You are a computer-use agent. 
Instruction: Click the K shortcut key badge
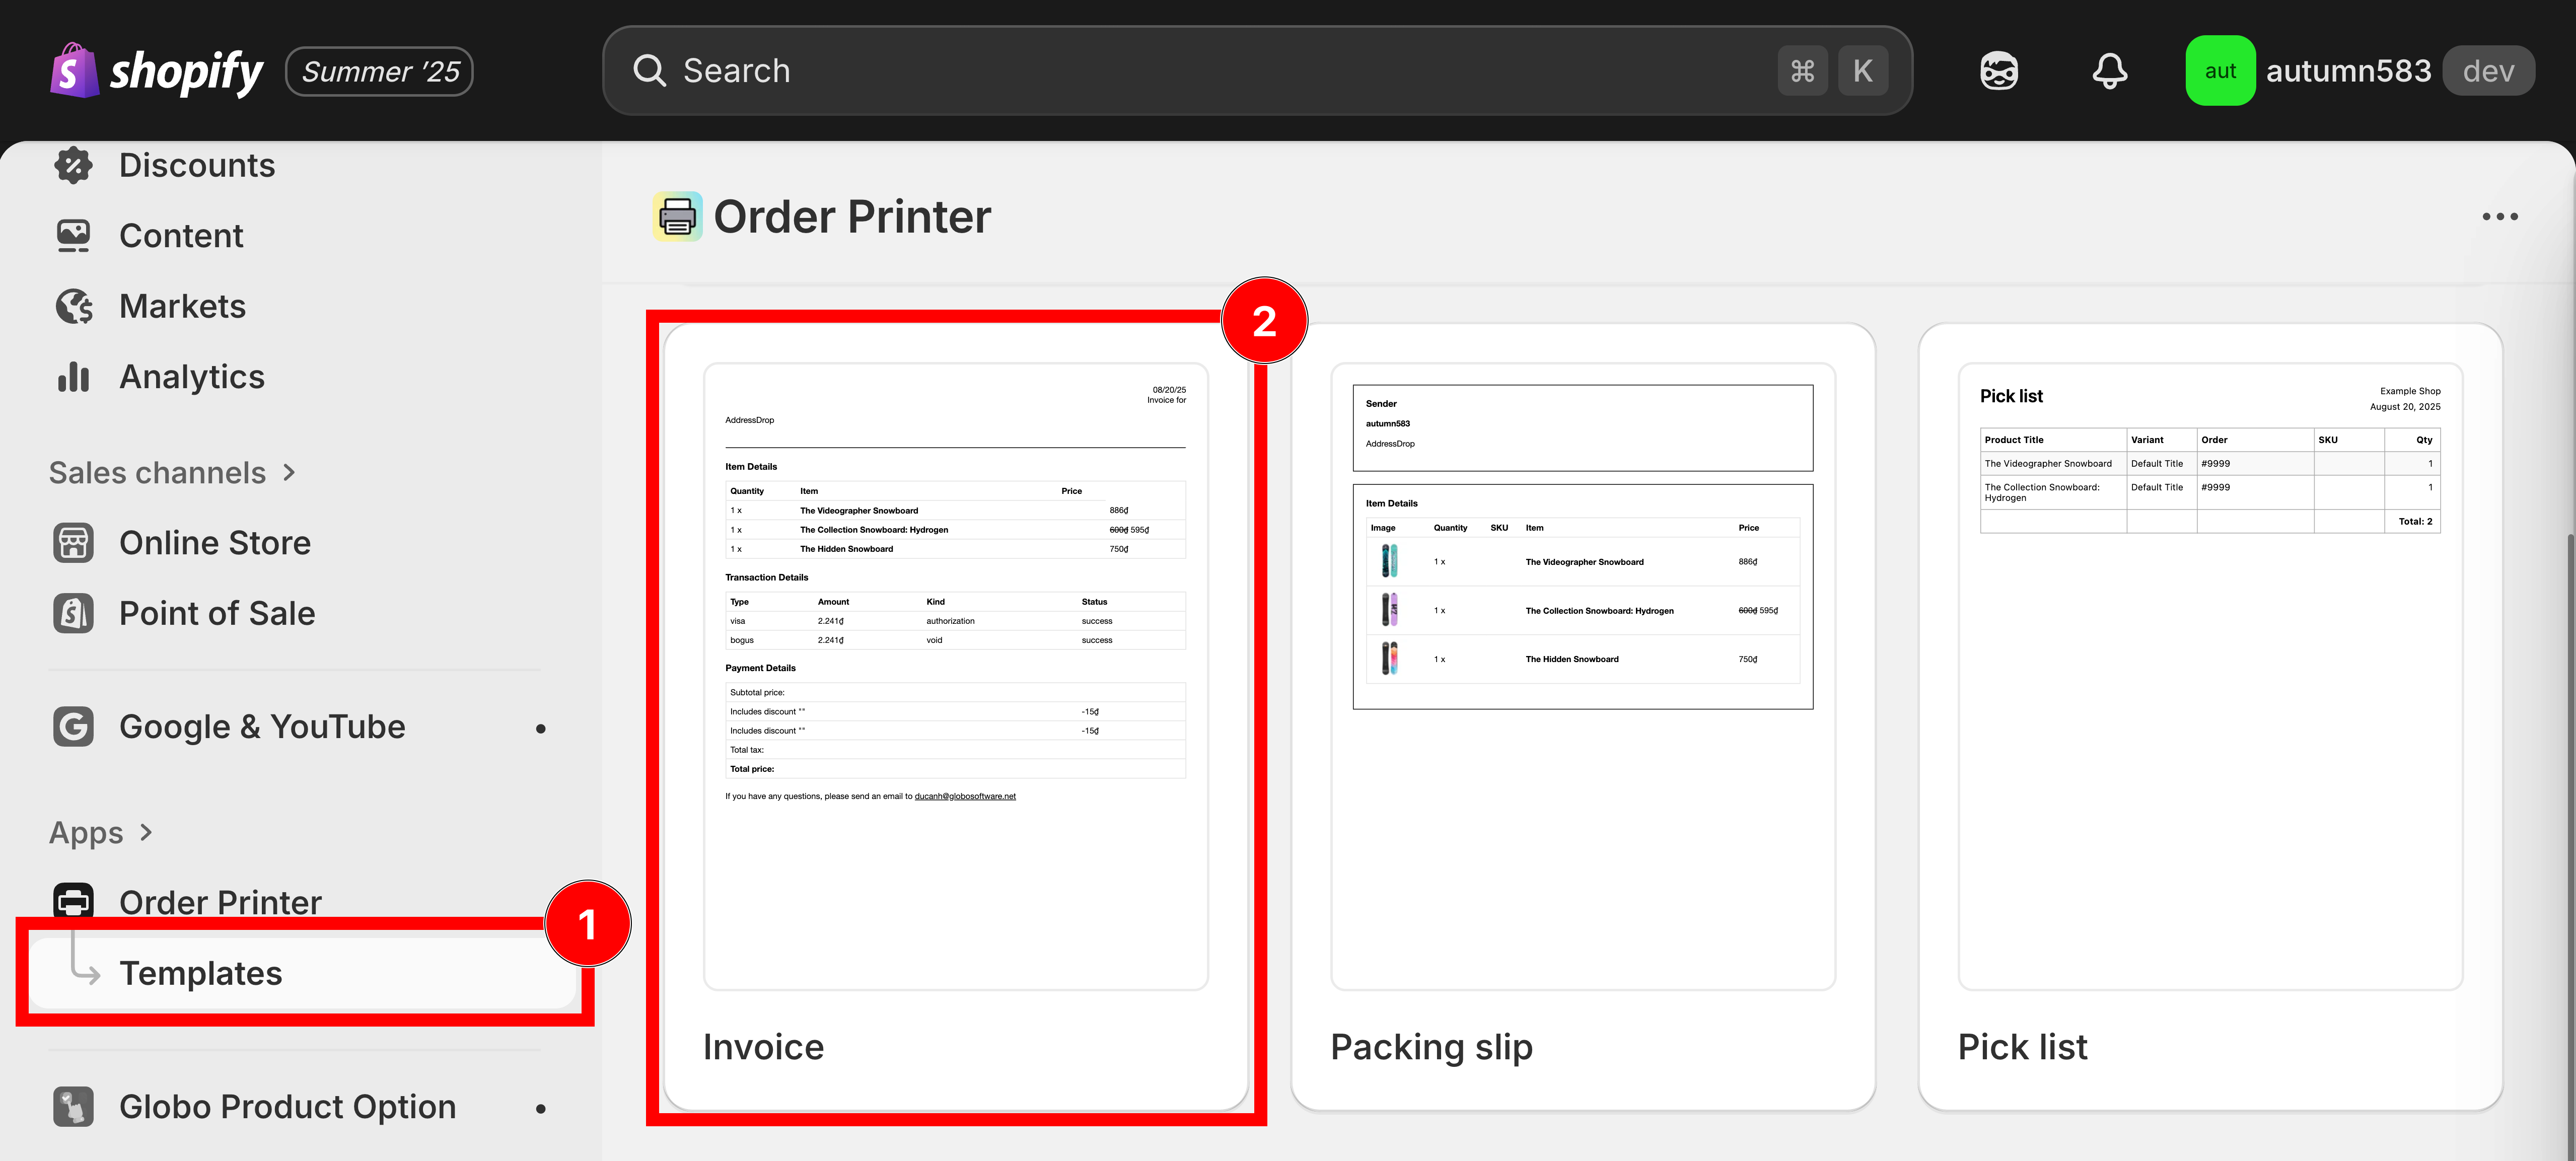point(1862,71)
